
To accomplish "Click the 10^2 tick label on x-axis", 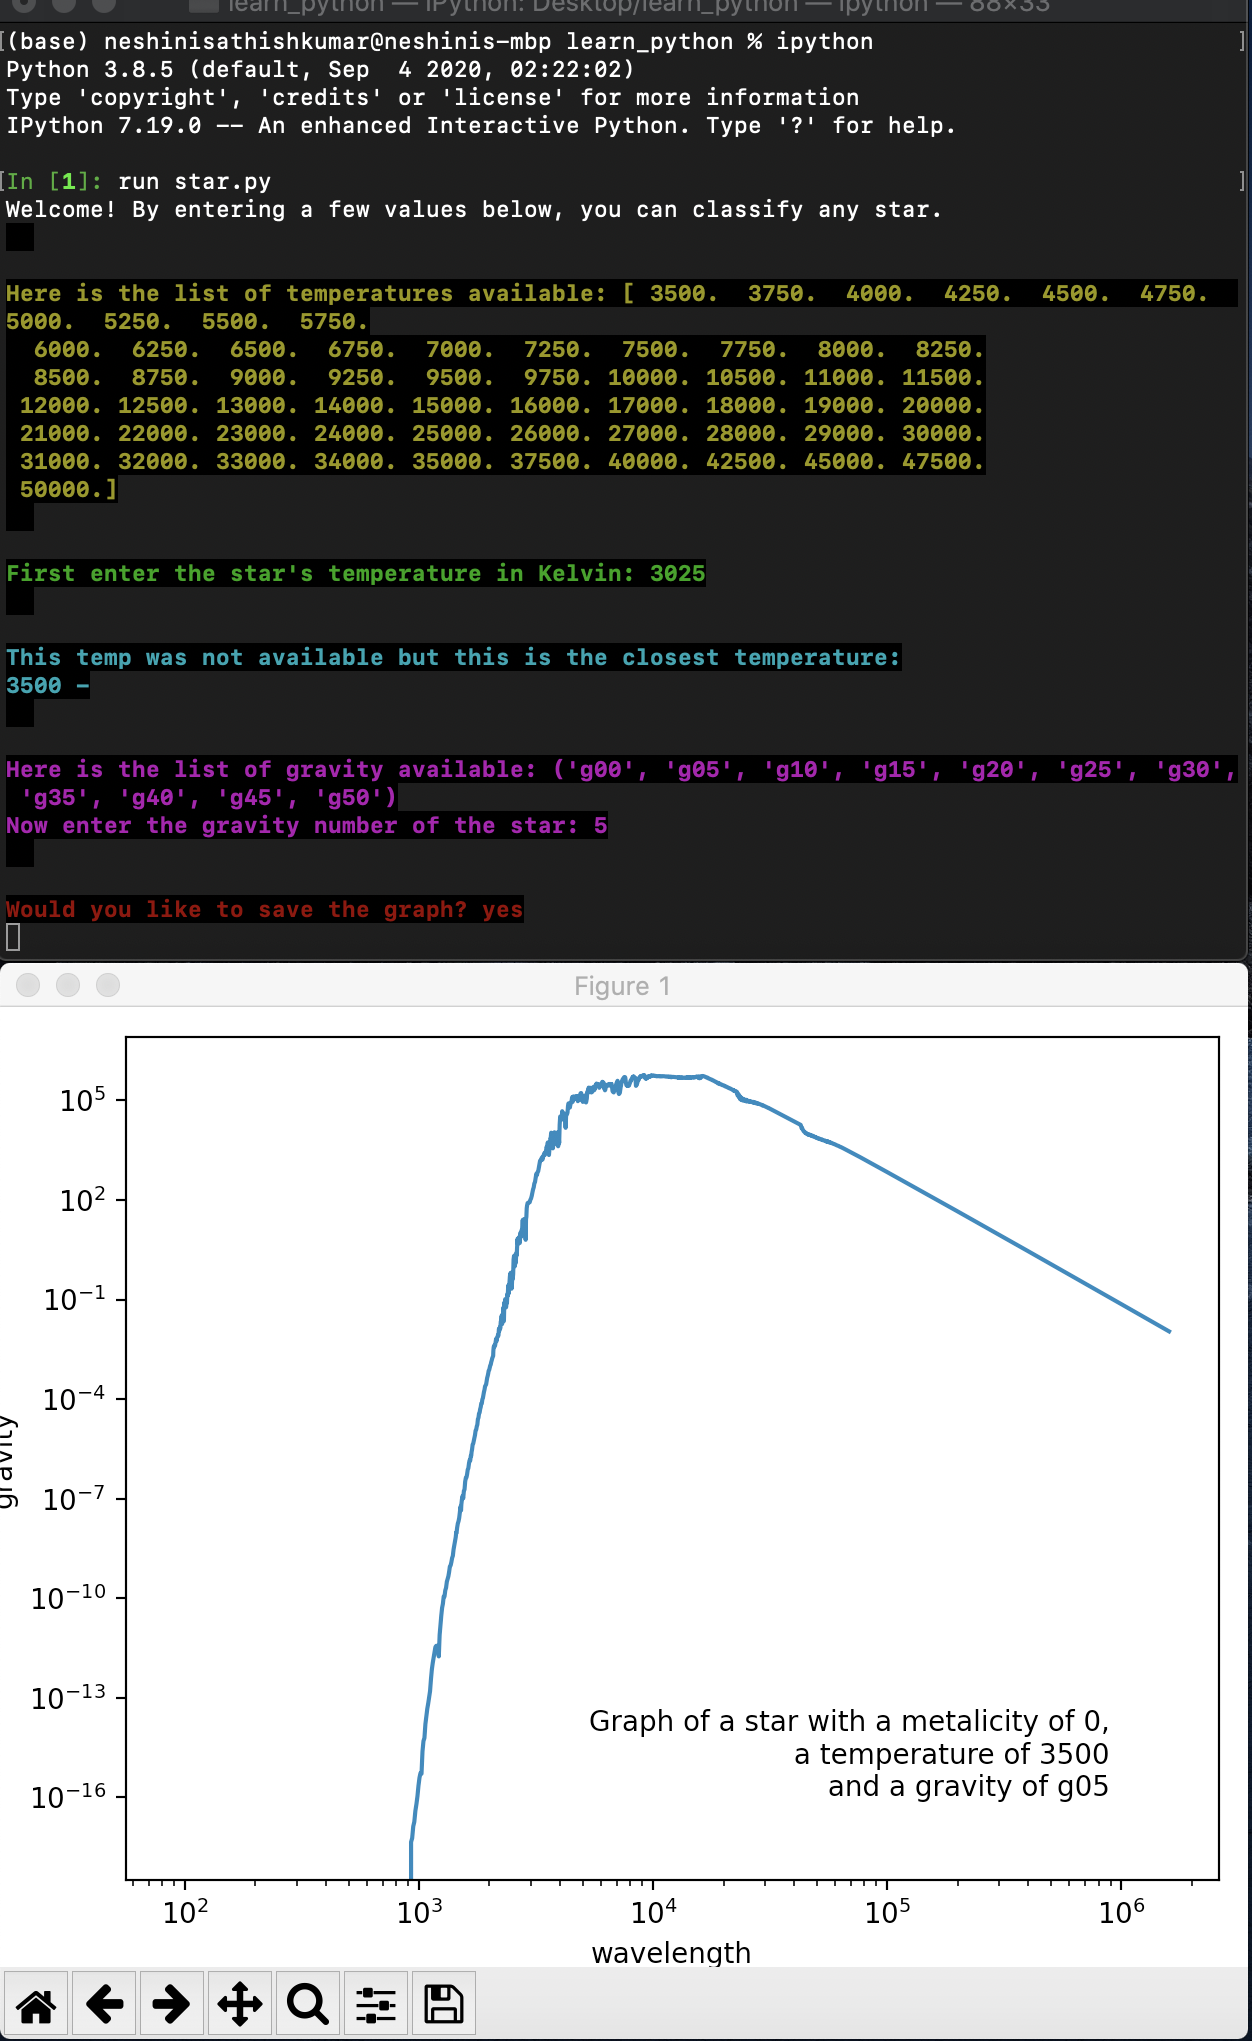I will pyautogui.click(x=186, y=1911).
